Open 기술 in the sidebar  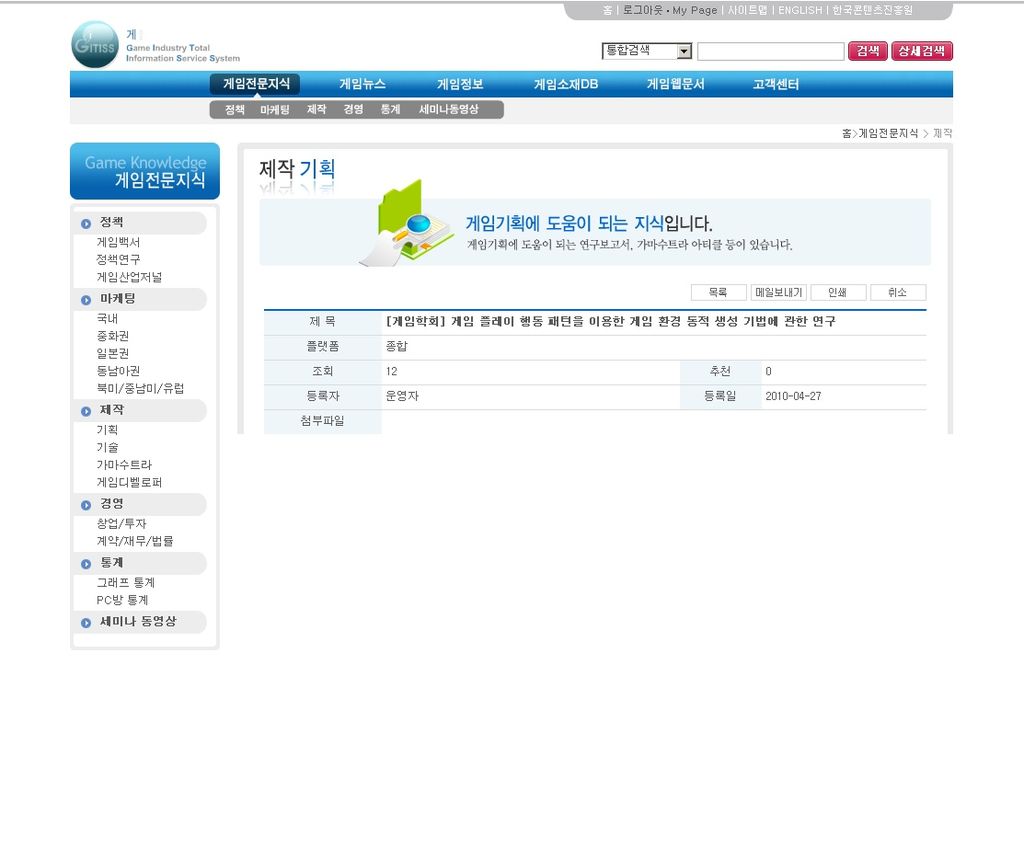[107, 448]
